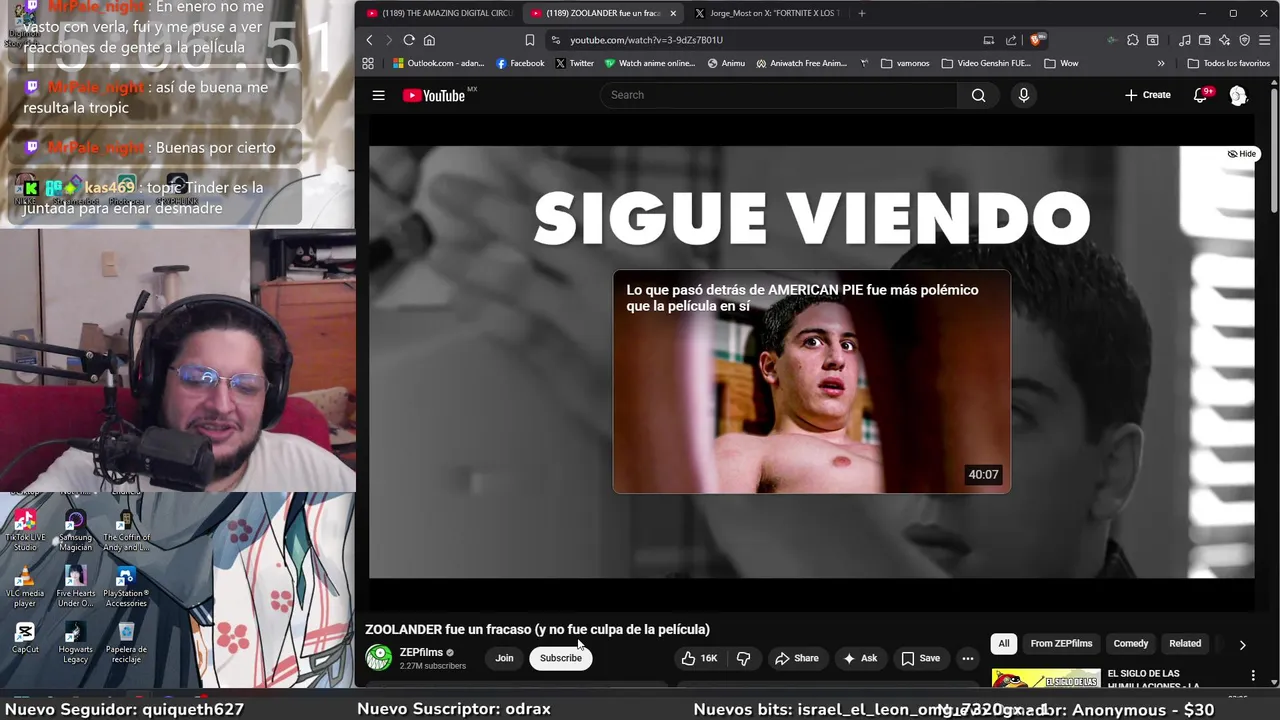Image resolution: width=1280 pixels, height=720 pixels.
Task: Expand hidden bookmarks with double chevron
Action: 1161,63
